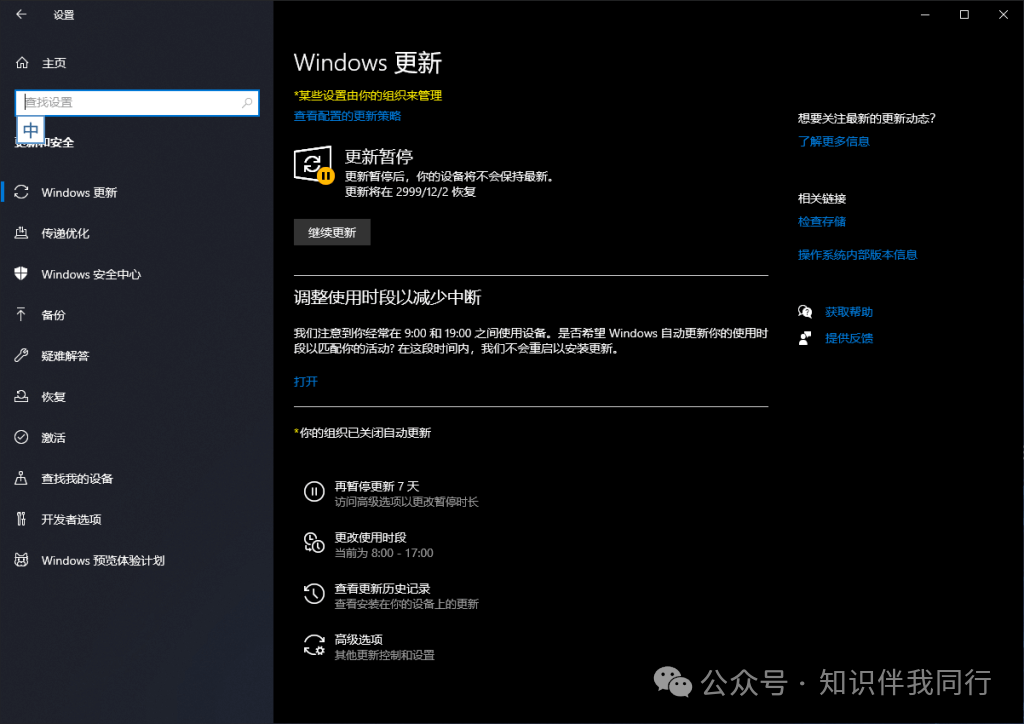
Task: Go to the 恢复 page
Action: 54,397
